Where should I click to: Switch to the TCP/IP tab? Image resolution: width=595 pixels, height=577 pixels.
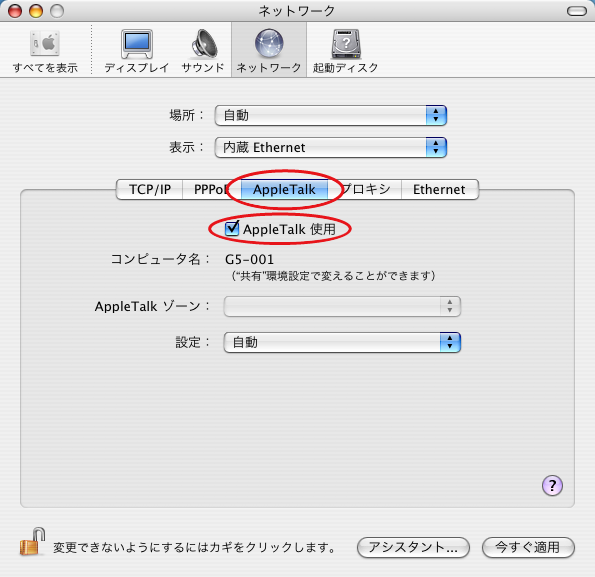tap(150, 189)
